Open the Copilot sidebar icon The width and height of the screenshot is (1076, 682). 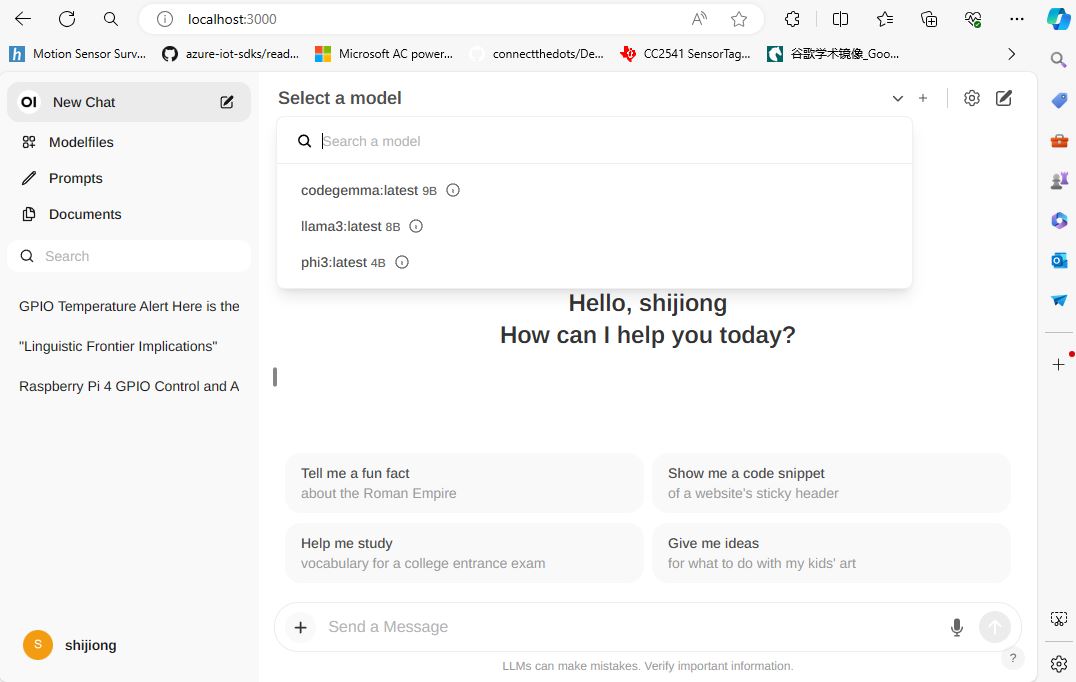tap(1057, 19)
